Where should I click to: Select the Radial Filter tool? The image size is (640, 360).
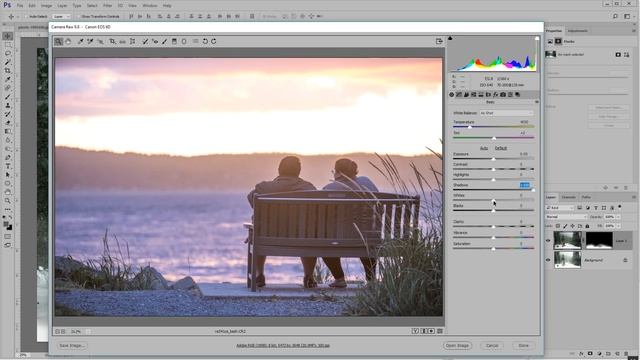click(184, 41)
